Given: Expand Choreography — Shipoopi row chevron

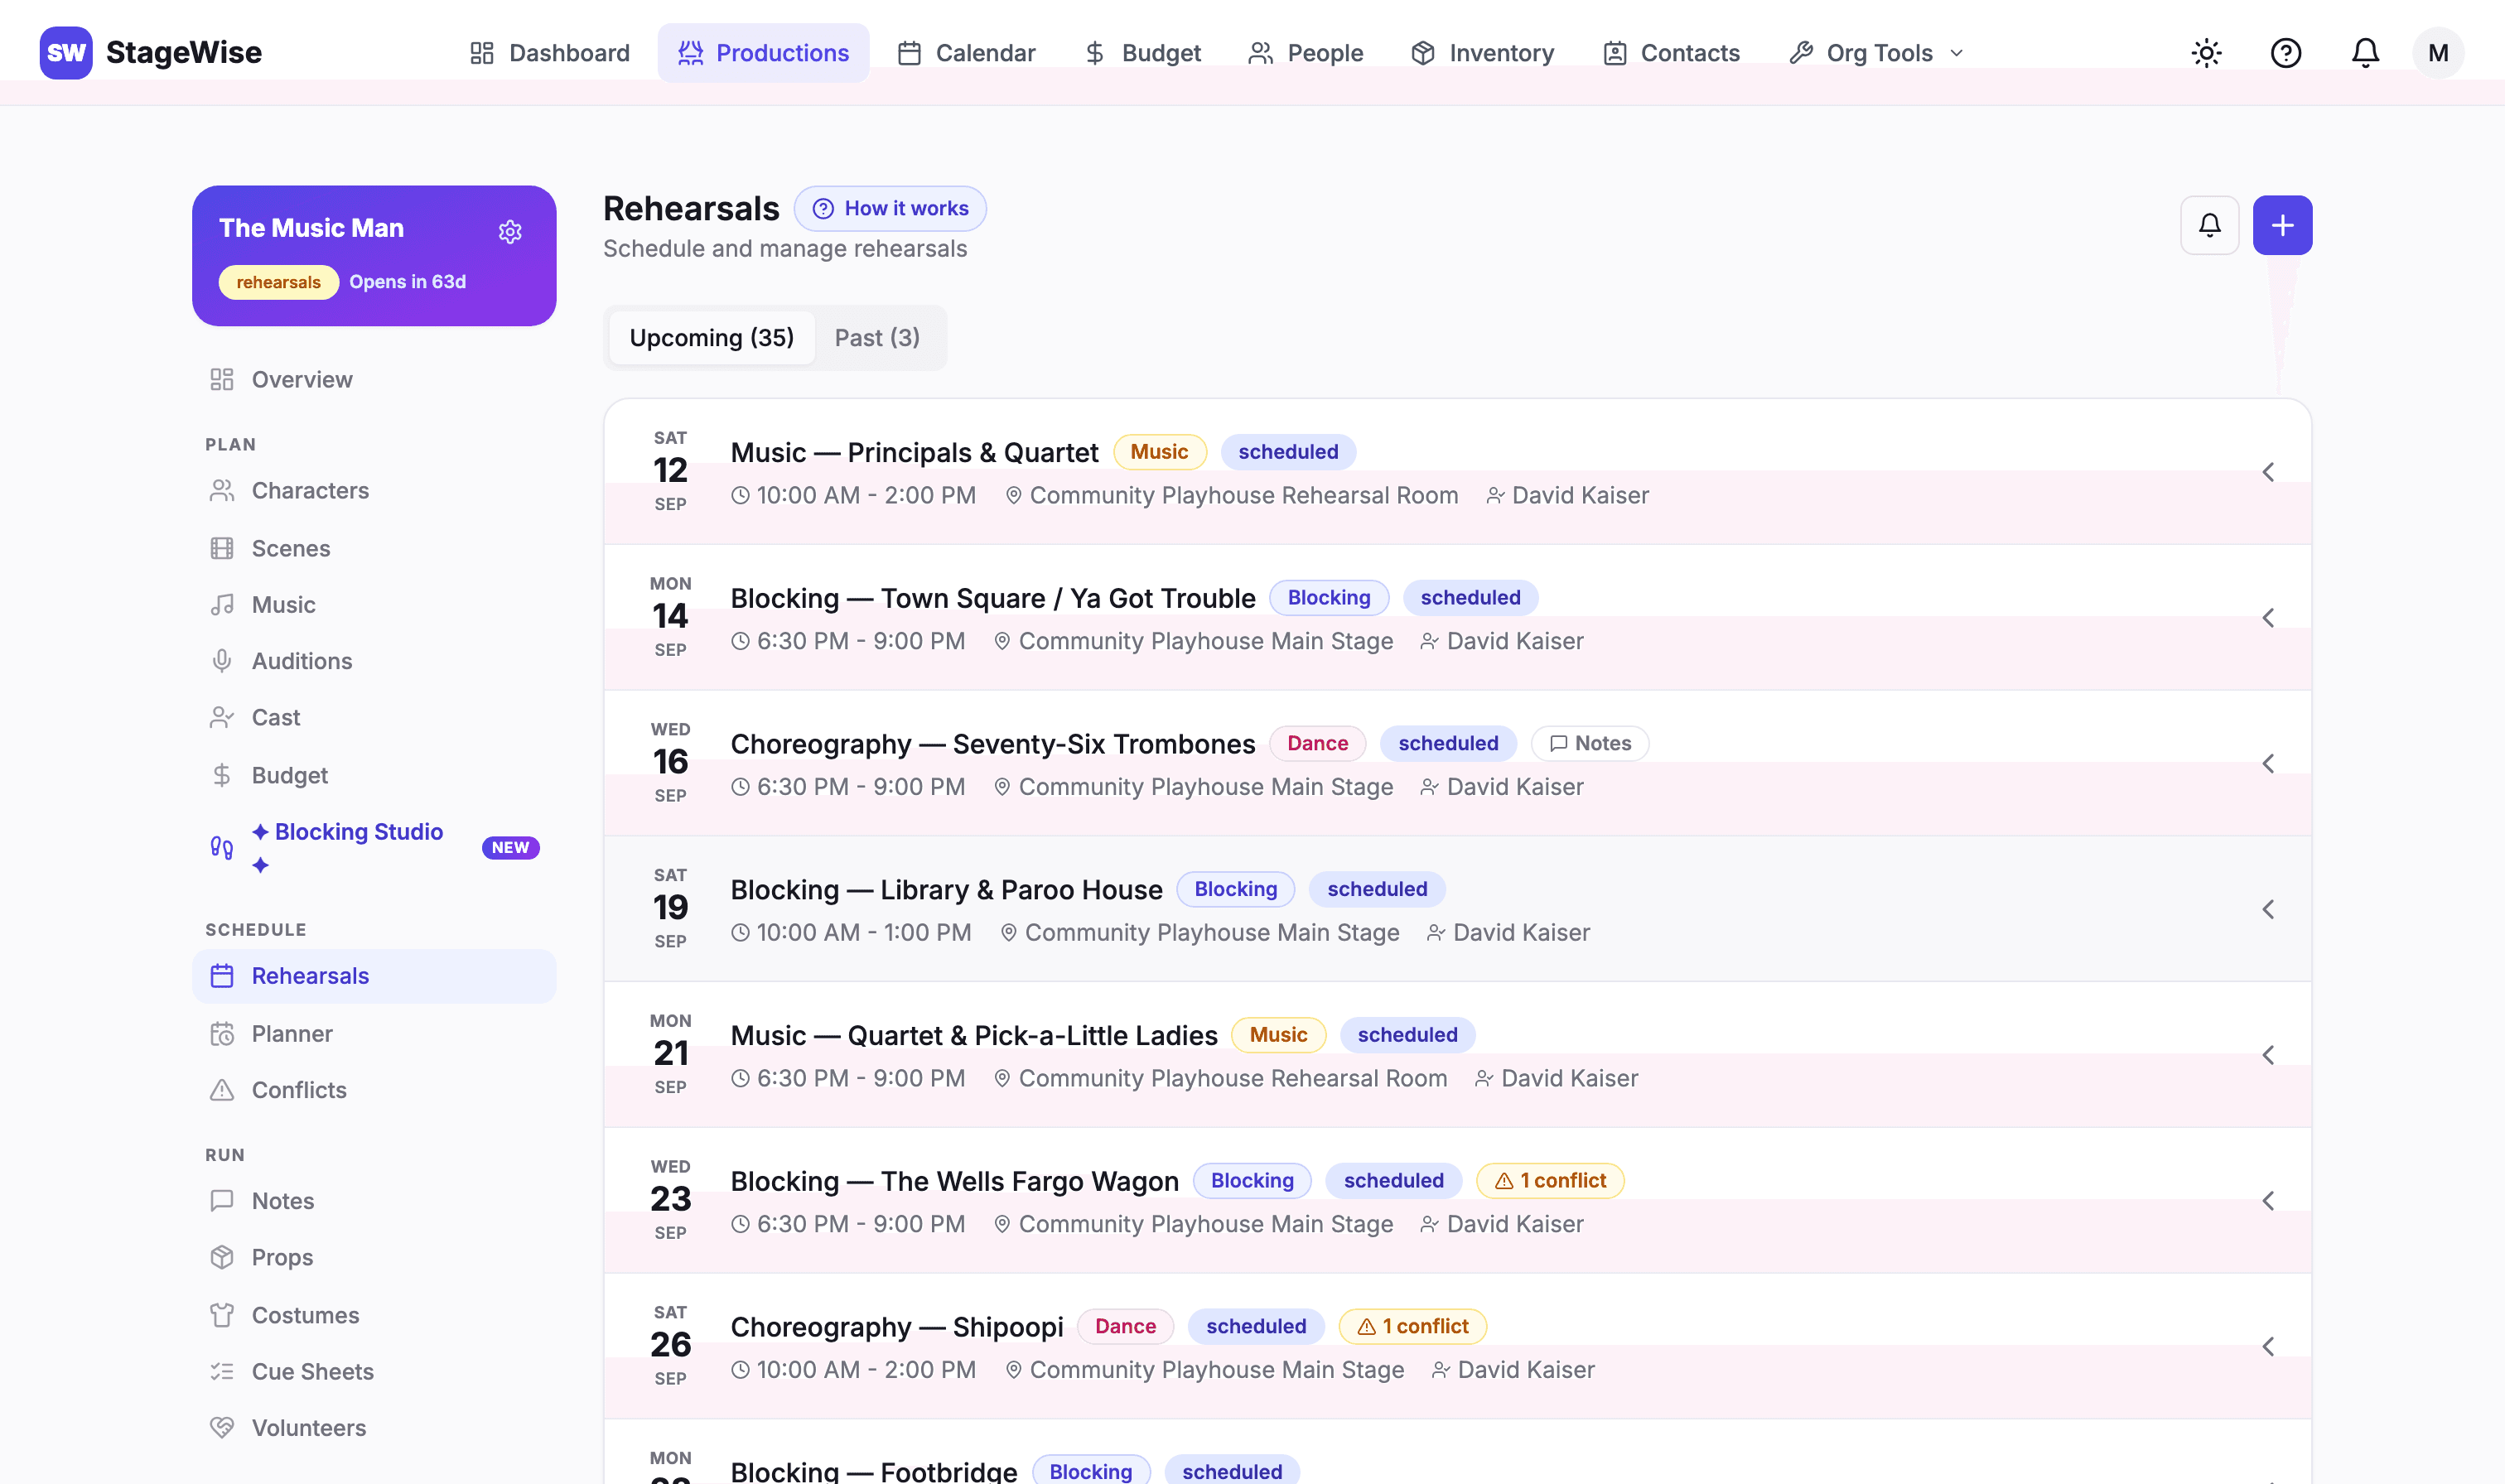Looking at the screenshot, I should coord(2268,1347).
